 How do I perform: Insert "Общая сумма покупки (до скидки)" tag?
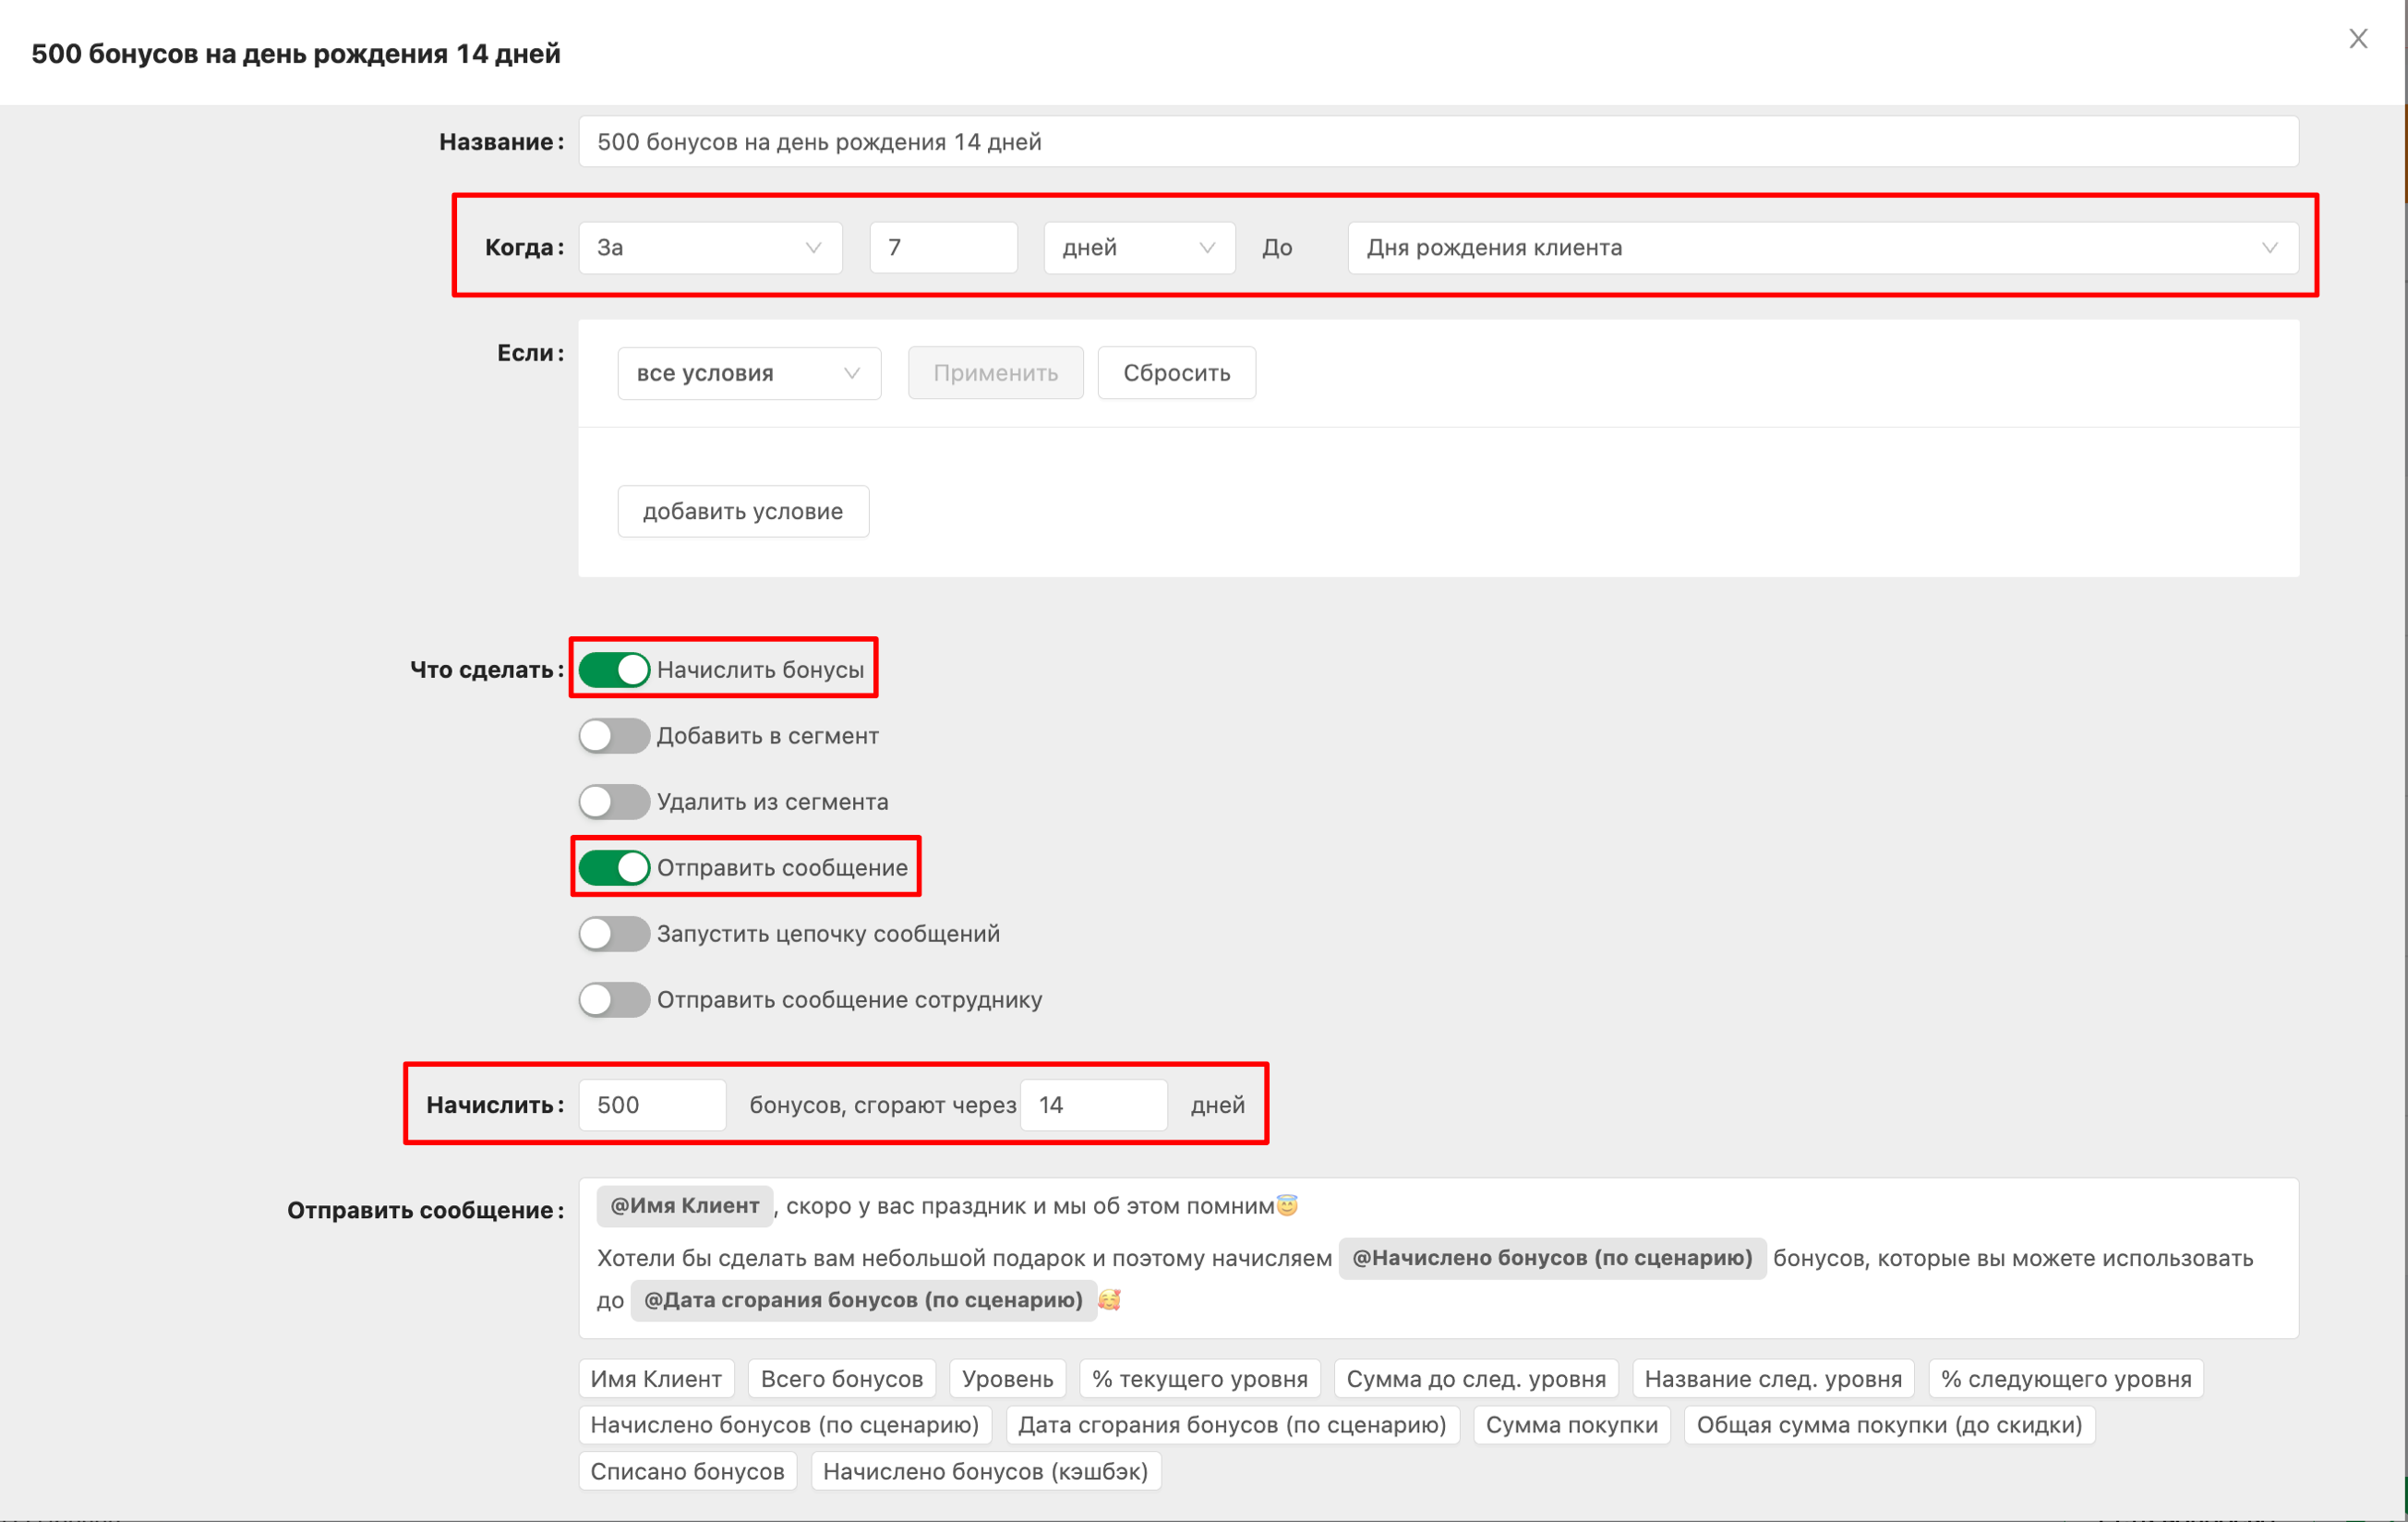[1889, 1424]
